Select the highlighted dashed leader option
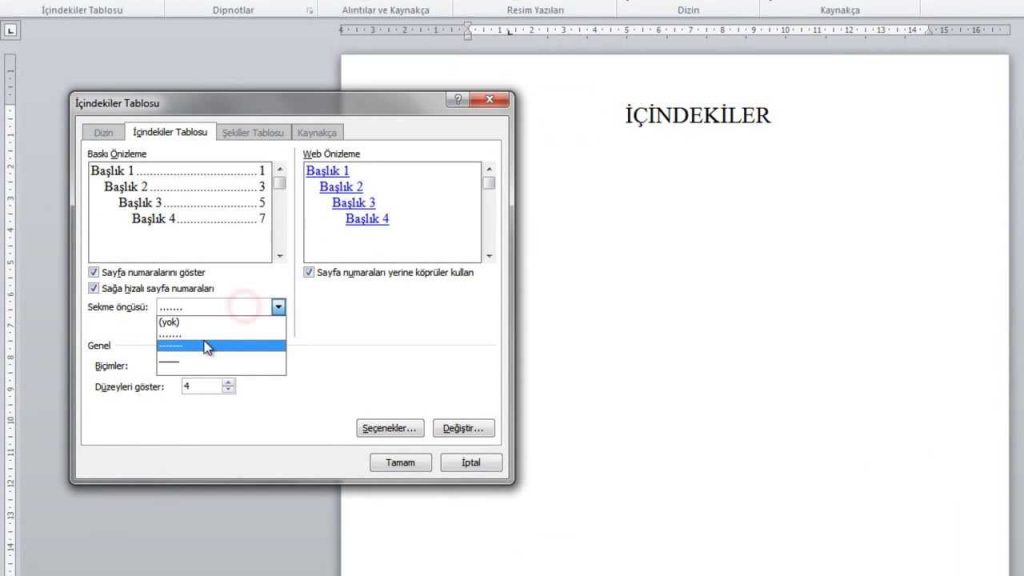Image resolution: width=1024 pixels, height=576 pixels. (221, 345)
